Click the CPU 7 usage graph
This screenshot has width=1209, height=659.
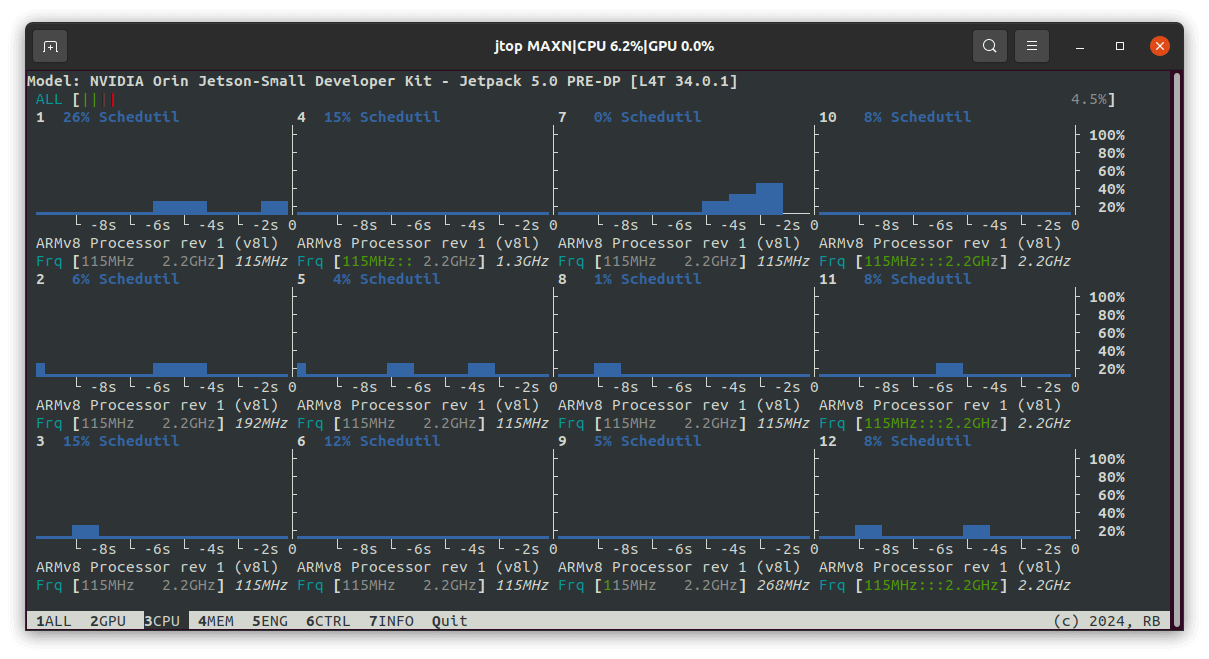684,170
